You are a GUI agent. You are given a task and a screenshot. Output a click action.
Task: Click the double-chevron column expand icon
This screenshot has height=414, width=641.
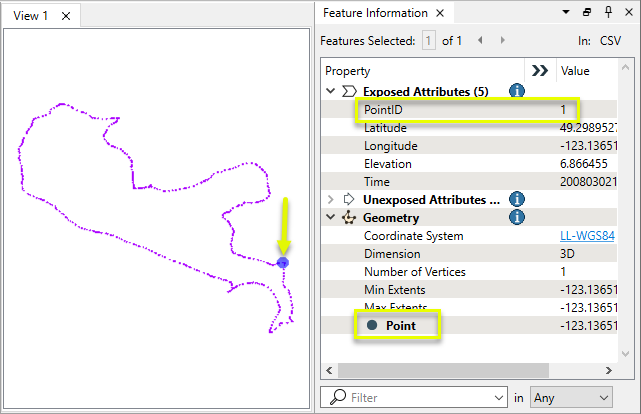540,71
